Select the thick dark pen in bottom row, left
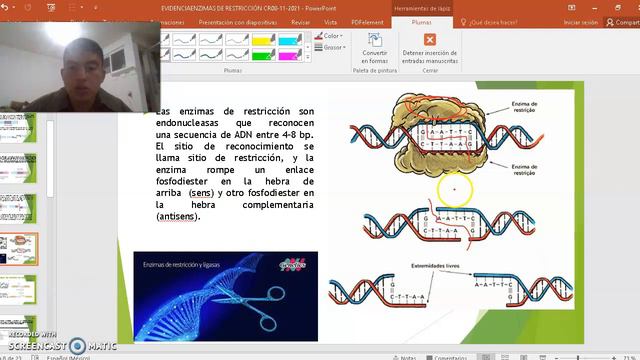Screen dimensions: 640x360 (x=184, y=55)
